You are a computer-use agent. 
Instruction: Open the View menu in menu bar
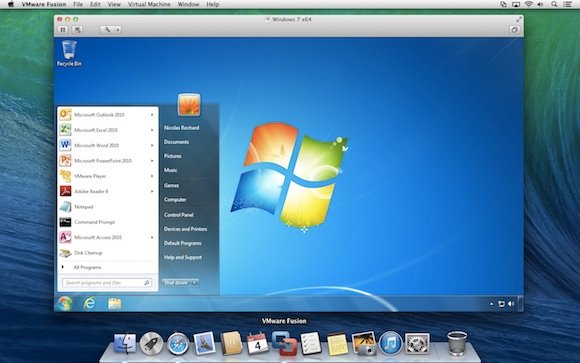(114, 4)
